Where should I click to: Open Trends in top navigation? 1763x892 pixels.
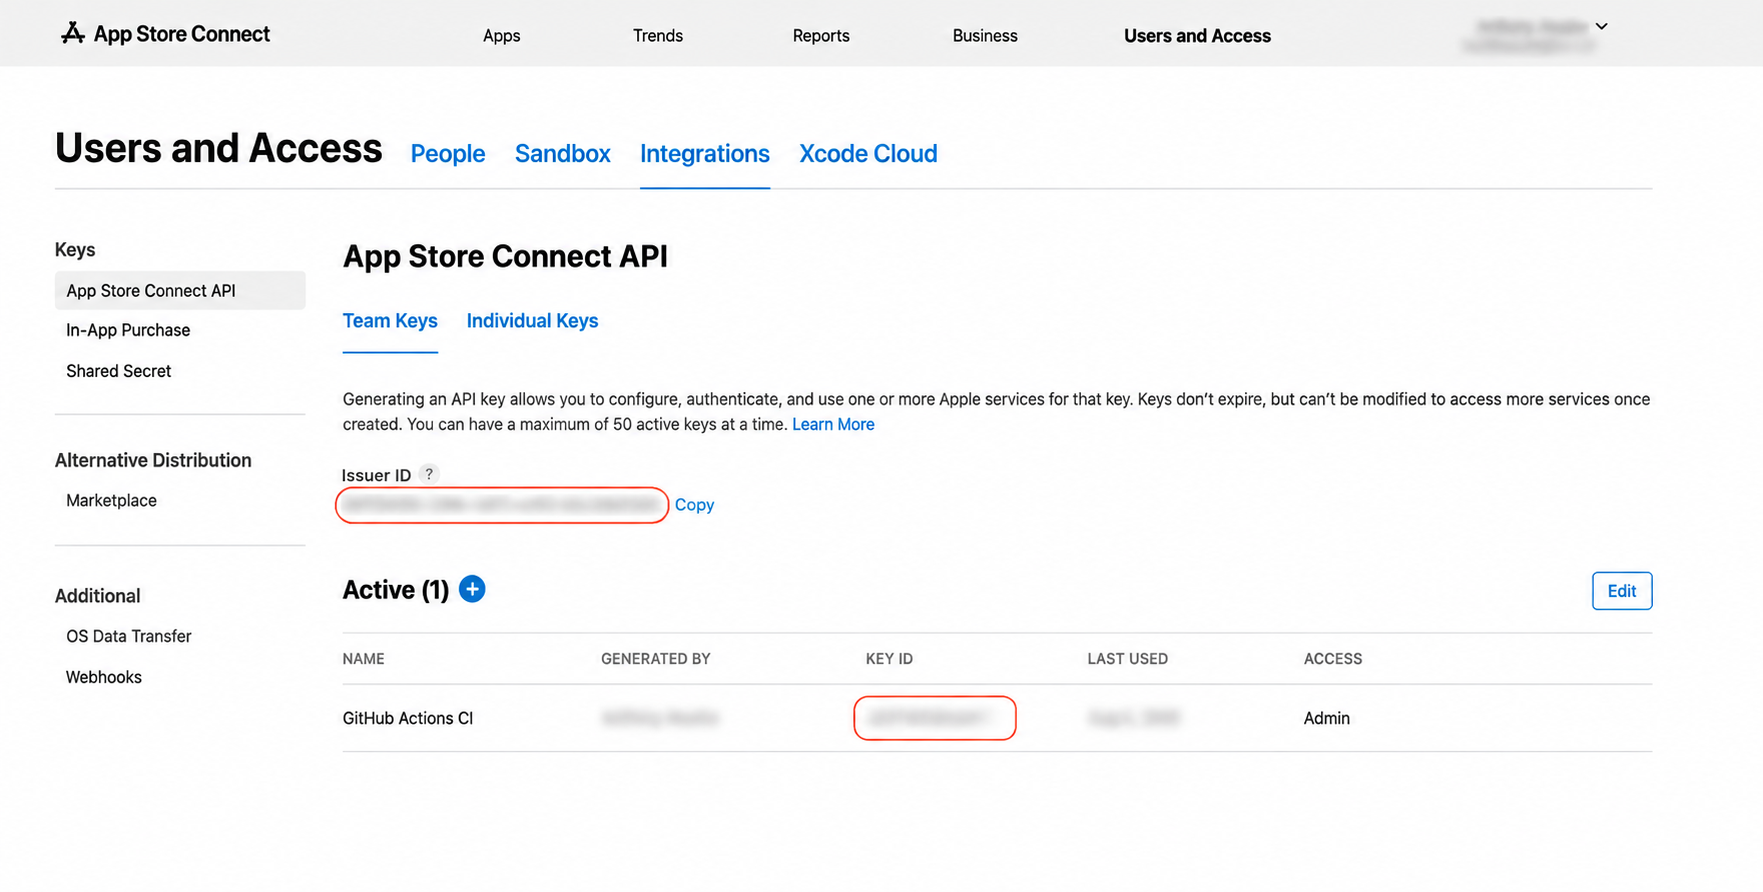coord(658,35)
